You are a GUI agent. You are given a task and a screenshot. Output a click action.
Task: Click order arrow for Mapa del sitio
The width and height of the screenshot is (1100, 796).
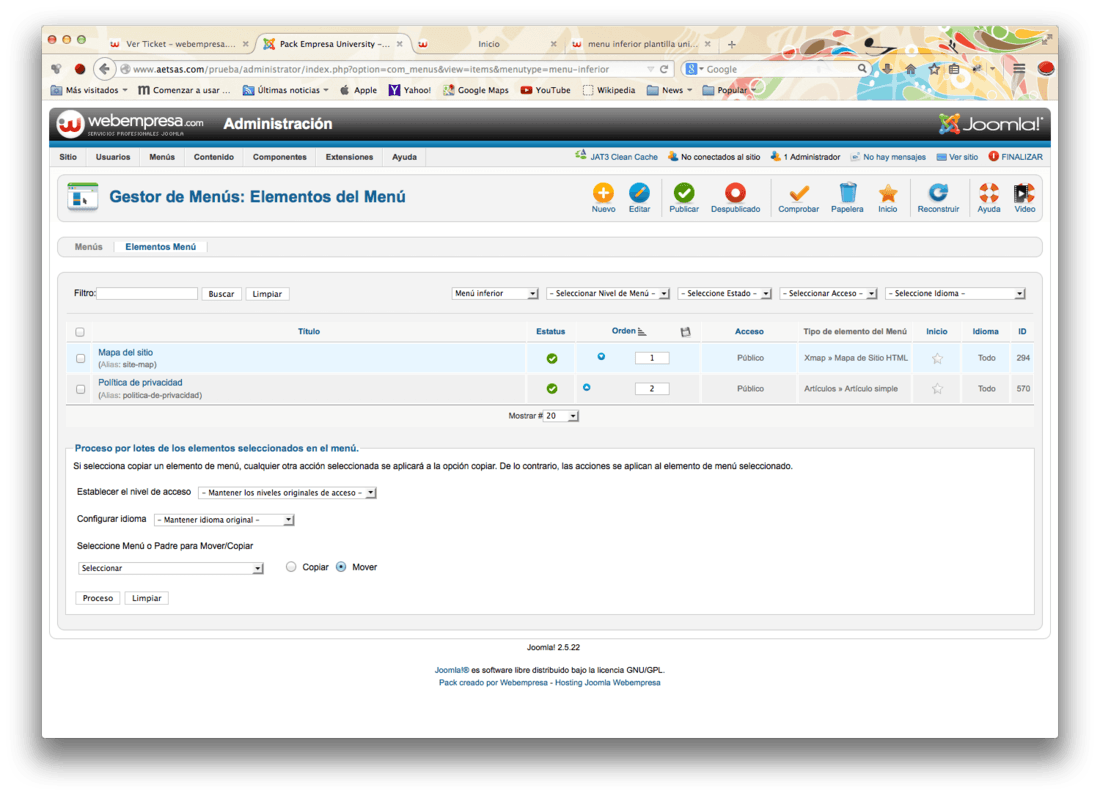601,357
